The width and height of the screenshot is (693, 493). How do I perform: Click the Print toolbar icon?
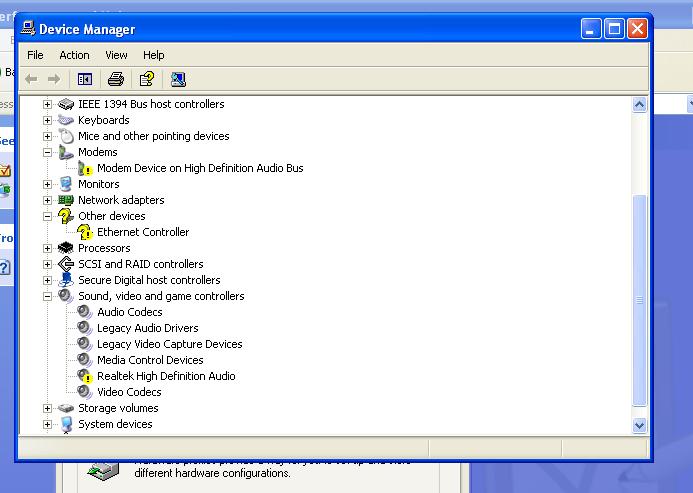(116, 79)
